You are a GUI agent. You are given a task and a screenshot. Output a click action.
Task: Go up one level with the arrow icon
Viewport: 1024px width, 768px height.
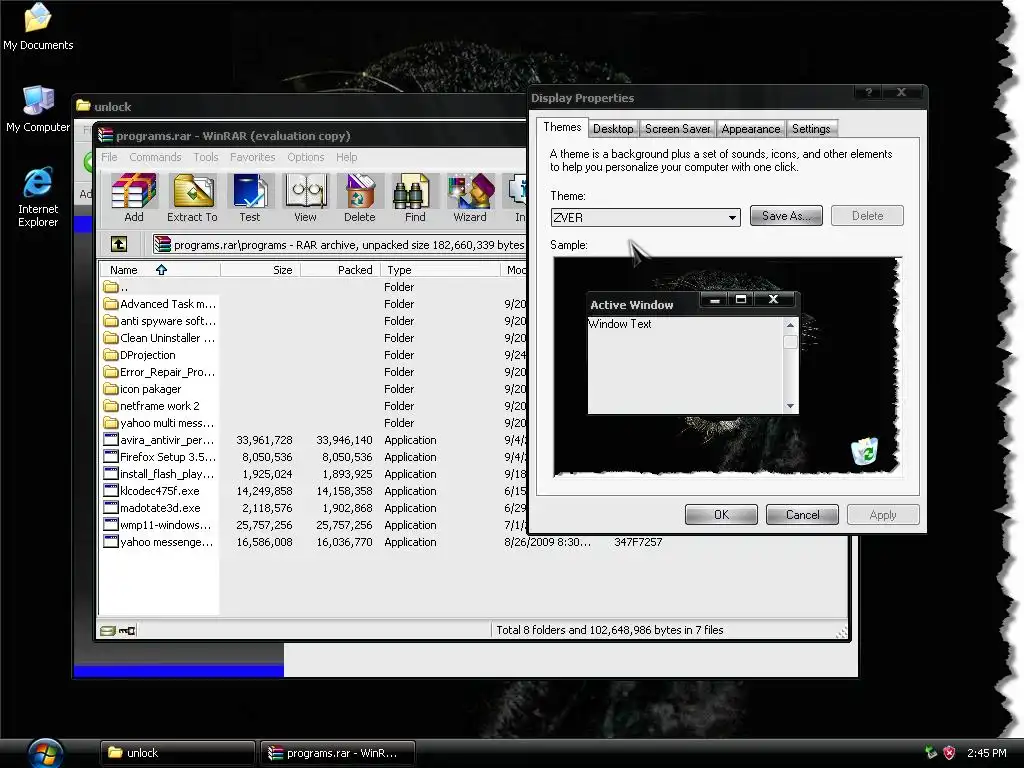(x=119, y=244)
